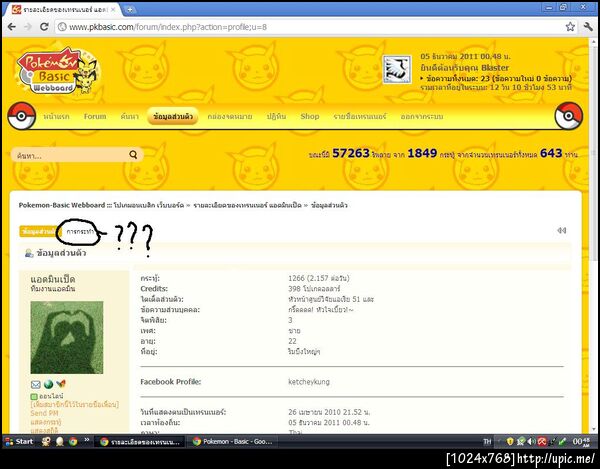
Task: Switch to the การกระทำ actions tab
Action: 80,232
